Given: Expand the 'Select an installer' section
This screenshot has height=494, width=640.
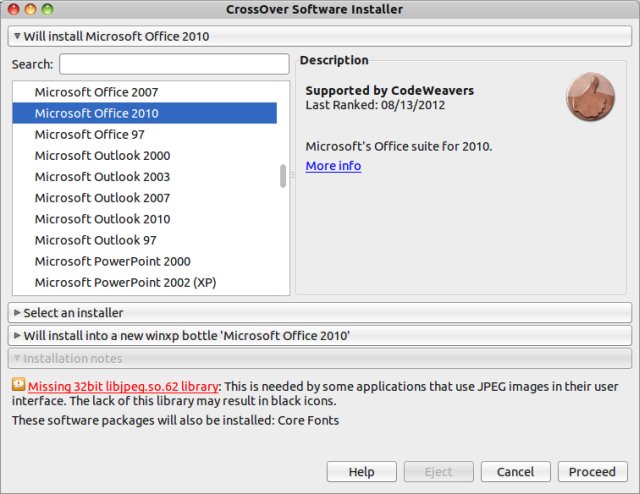Looking at the screenshot, I should (x=320, y=313).
